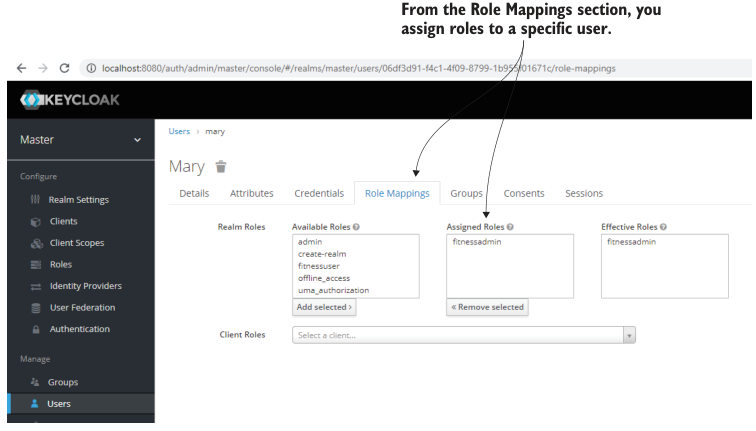Click the Clients cube icon
The height and width of the screenshot is (431, 756).
tap(36, 222)
